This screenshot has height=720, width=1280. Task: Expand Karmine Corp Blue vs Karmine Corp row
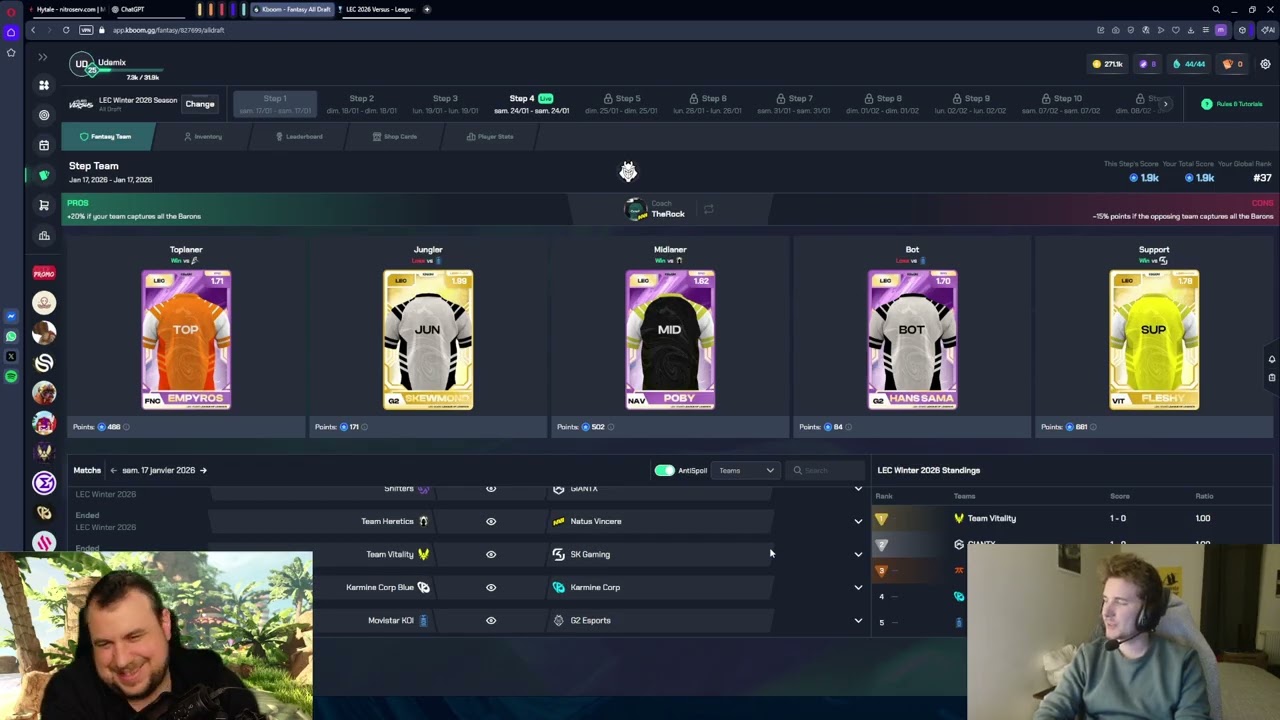[x=858, y=587]
